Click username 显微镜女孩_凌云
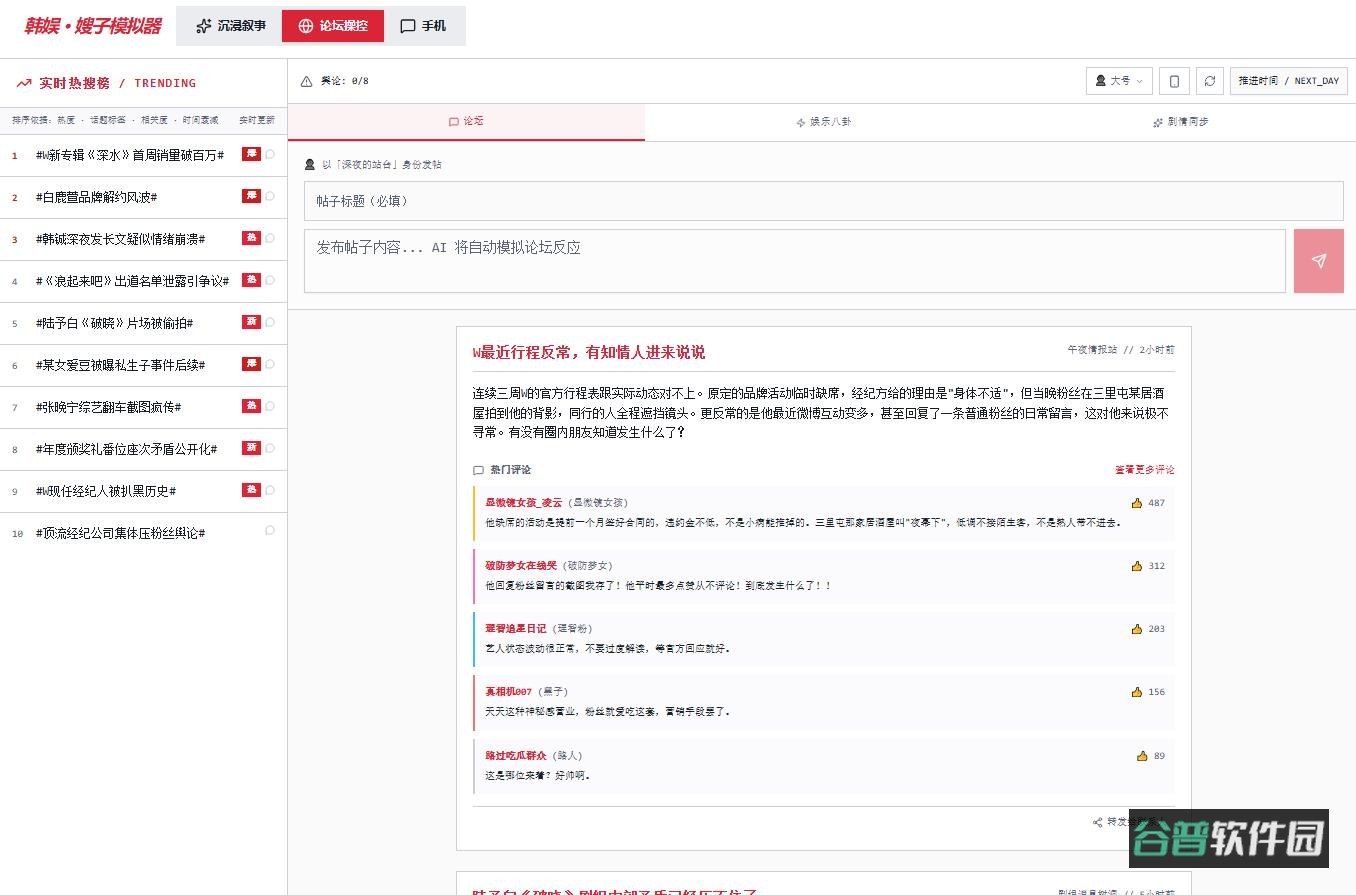The height and width of the screenshot is (895, 1356). tap(524, 503)
